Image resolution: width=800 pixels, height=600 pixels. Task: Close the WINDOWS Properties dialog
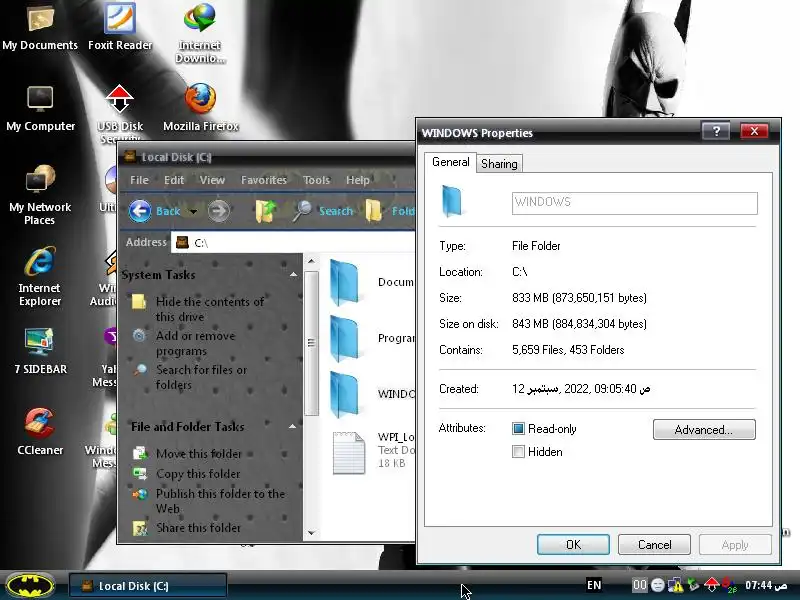754,131
